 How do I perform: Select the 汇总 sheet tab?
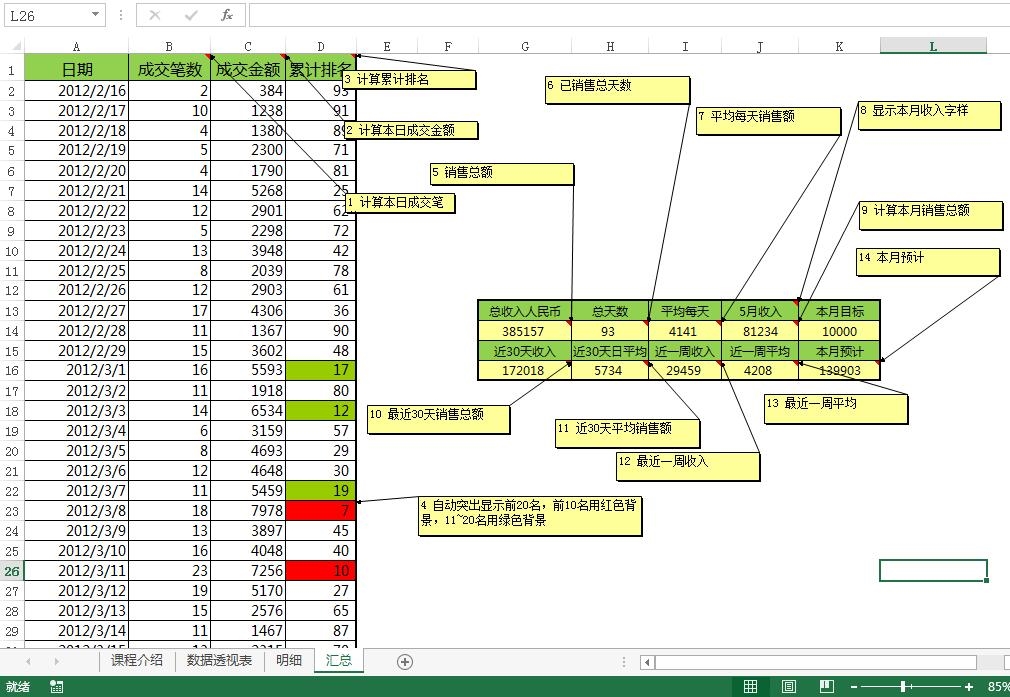(x=339, y=660)
